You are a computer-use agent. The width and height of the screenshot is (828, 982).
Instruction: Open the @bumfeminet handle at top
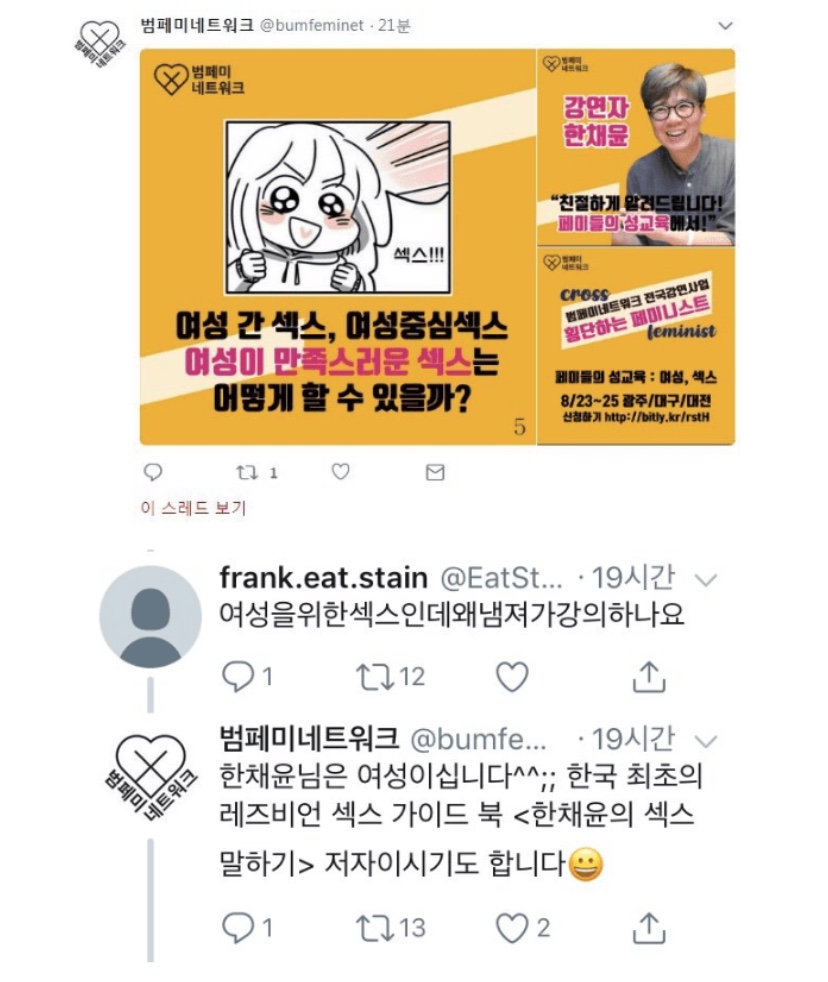coord(311,26)
